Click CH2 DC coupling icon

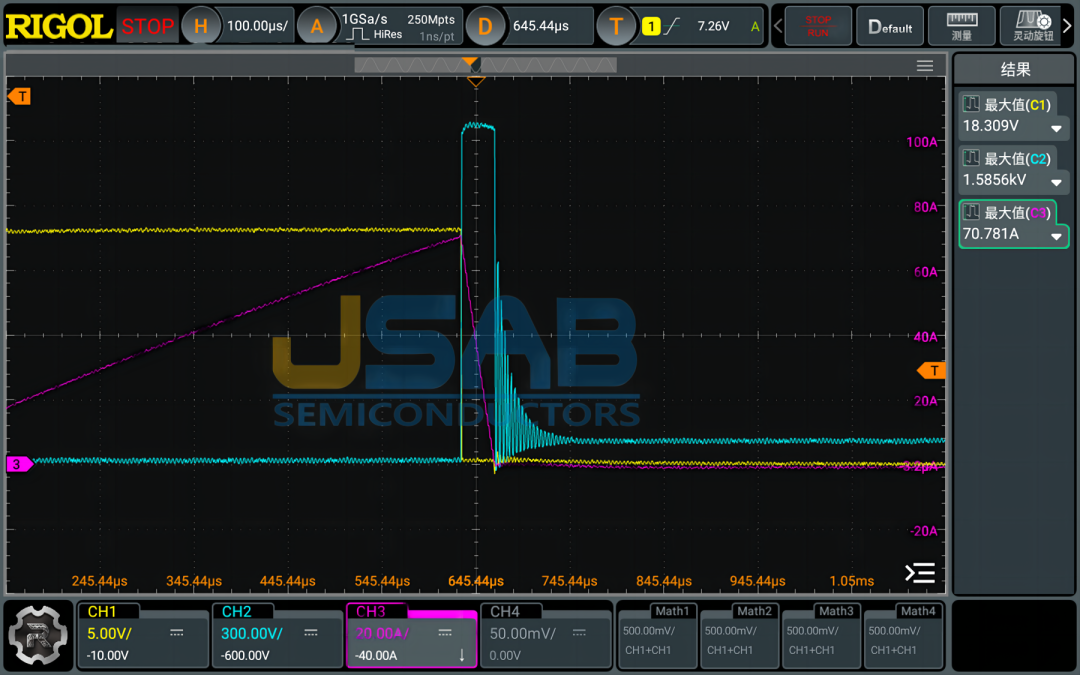311,633
